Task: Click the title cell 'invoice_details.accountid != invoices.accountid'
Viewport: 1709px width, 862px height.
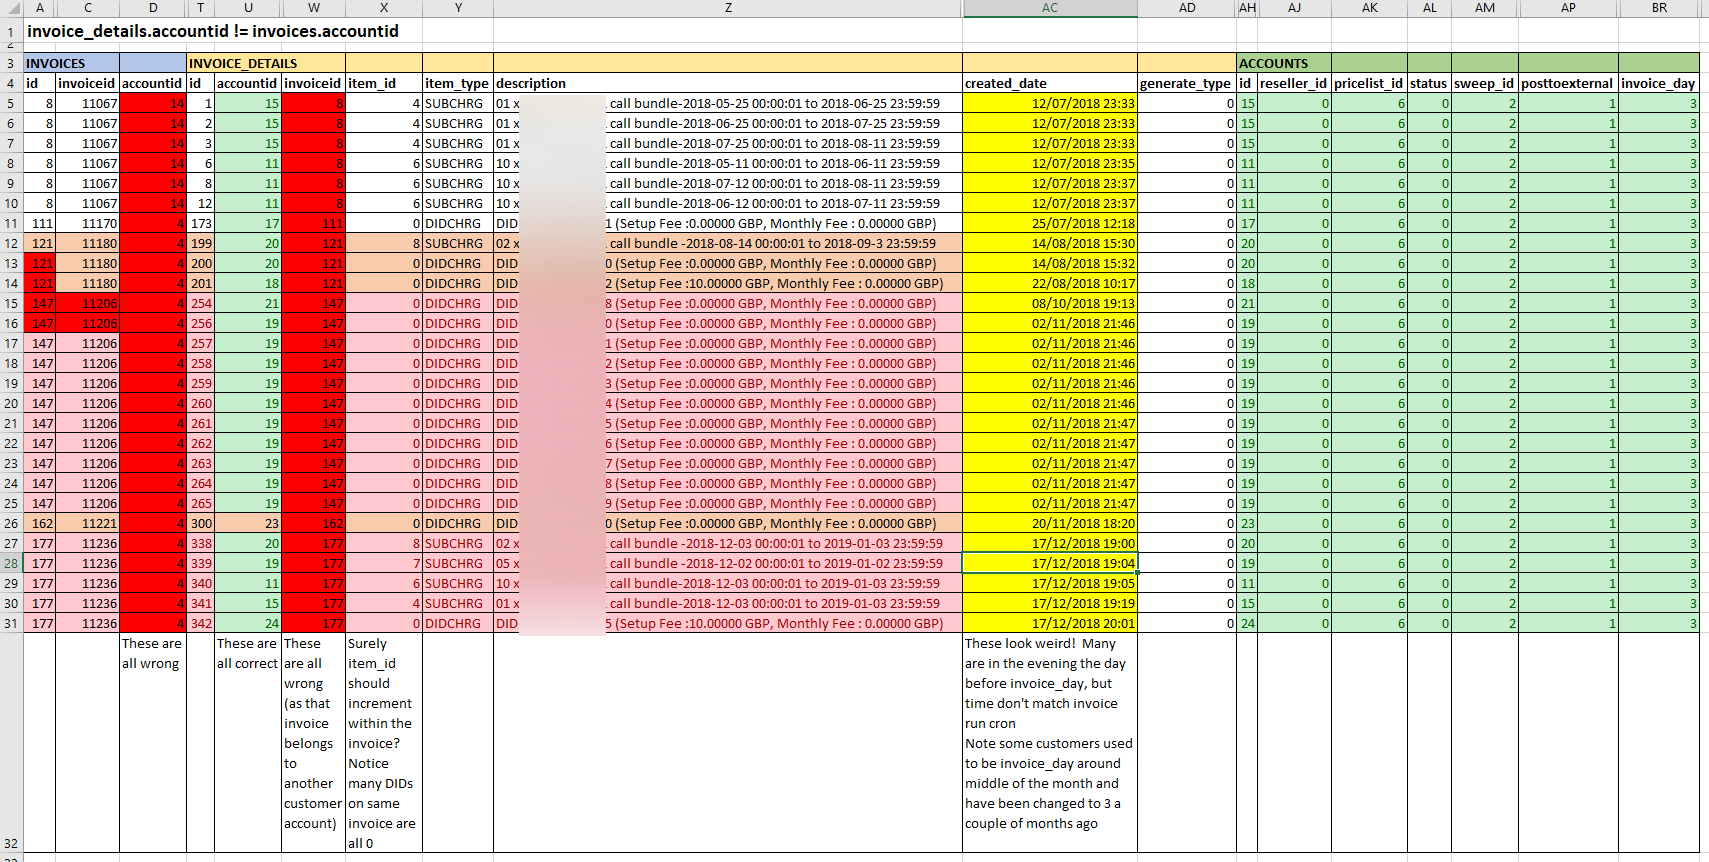Action: (x=213, y=31)
